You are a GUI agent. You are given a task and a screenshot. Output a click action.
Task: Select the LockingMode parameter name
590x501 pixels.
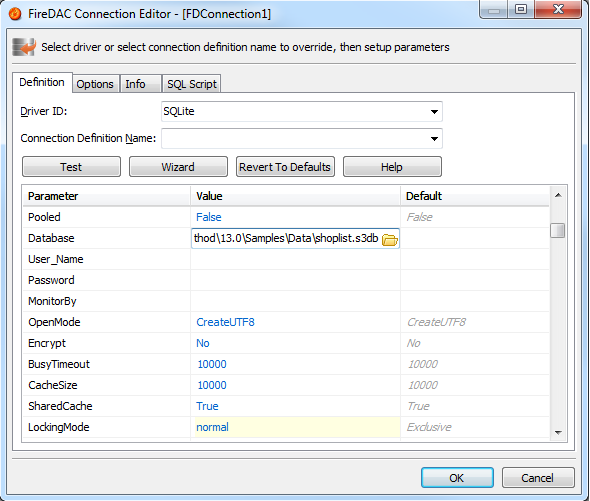(59, 427)
